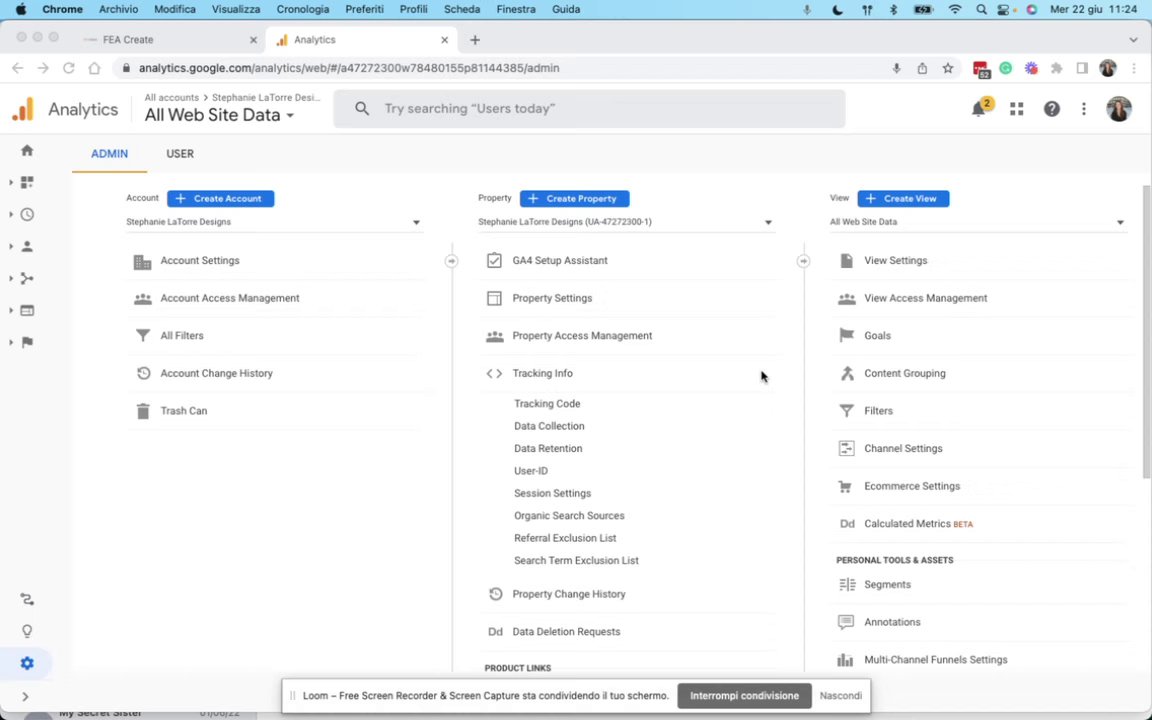Open the Cronologia menu
Screen dimensions: 1152x720
[303, 9]
